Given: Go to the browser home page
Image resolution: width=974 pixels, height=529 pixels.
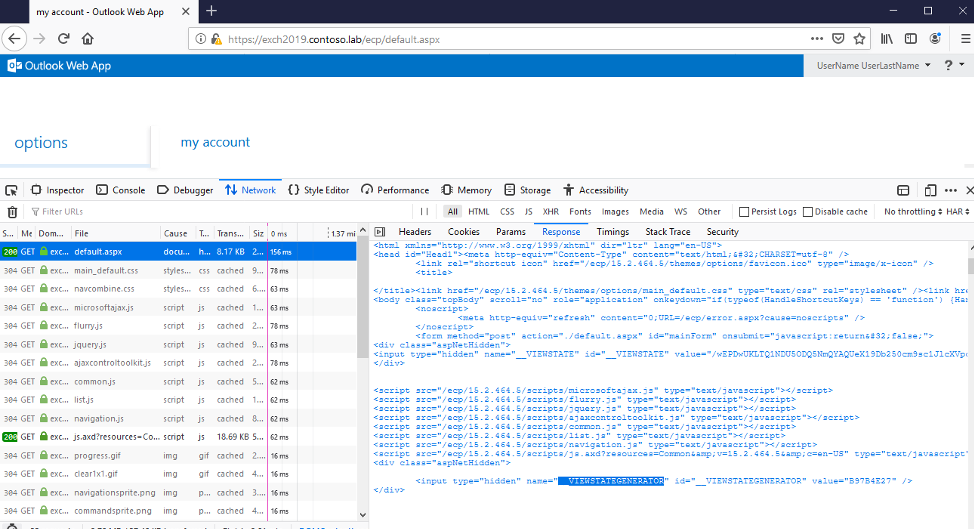Looking at the screenshot, I should click(x=88, y=39).
